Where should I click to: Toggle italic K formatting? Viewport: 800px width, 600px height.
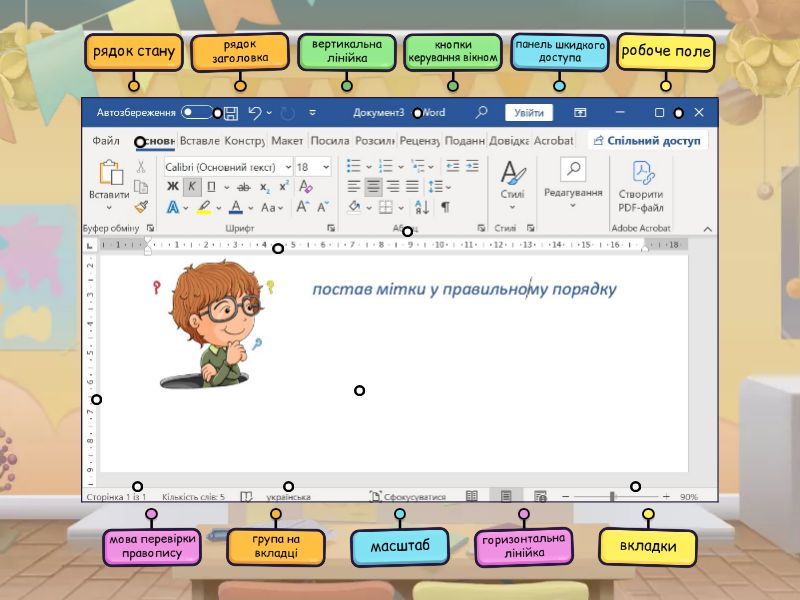(x=192, y=187)
